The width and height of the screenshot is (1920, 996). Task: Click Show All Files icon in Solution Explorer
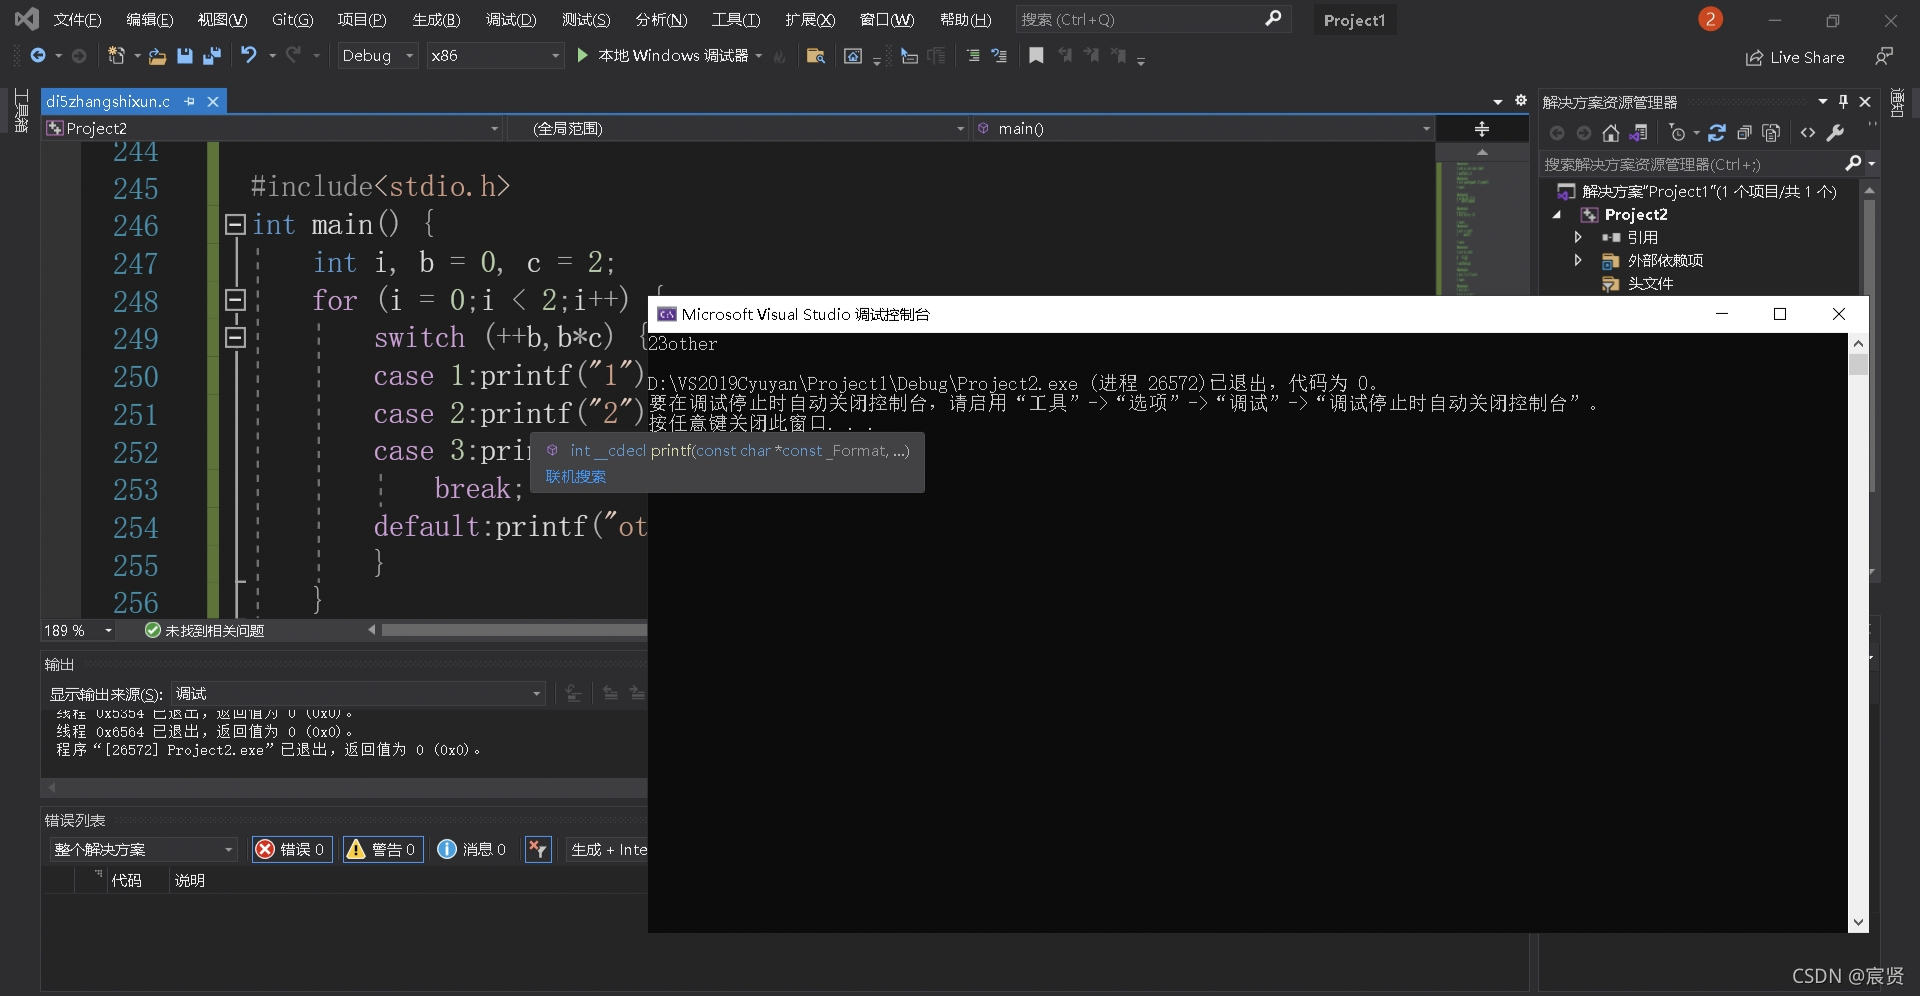tap(1771, 133)
